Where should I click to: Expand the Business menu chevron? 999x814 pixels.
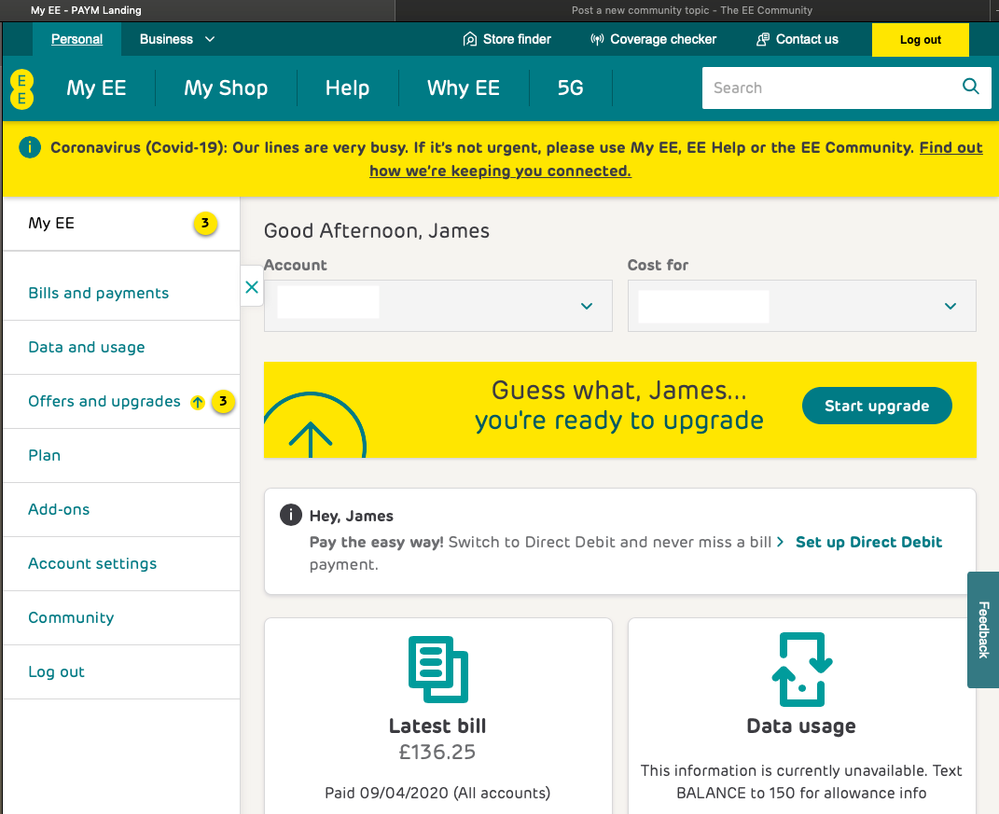coord(209,39)
